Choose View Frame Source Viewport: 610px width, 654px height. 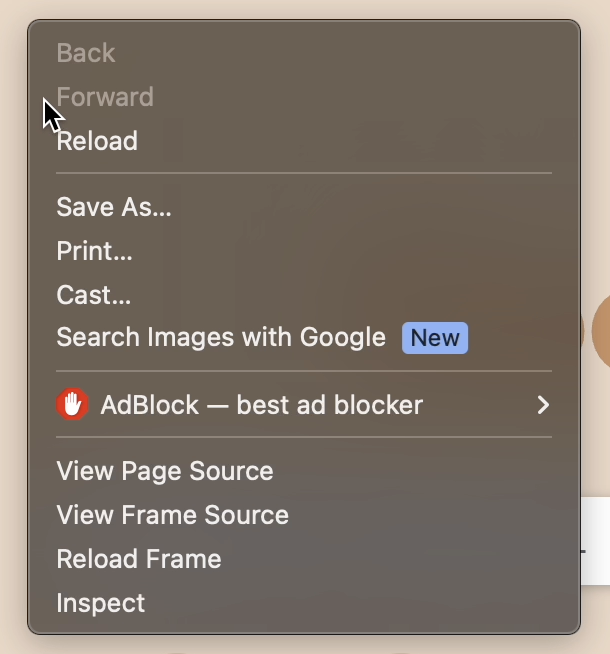pos(173,515)
